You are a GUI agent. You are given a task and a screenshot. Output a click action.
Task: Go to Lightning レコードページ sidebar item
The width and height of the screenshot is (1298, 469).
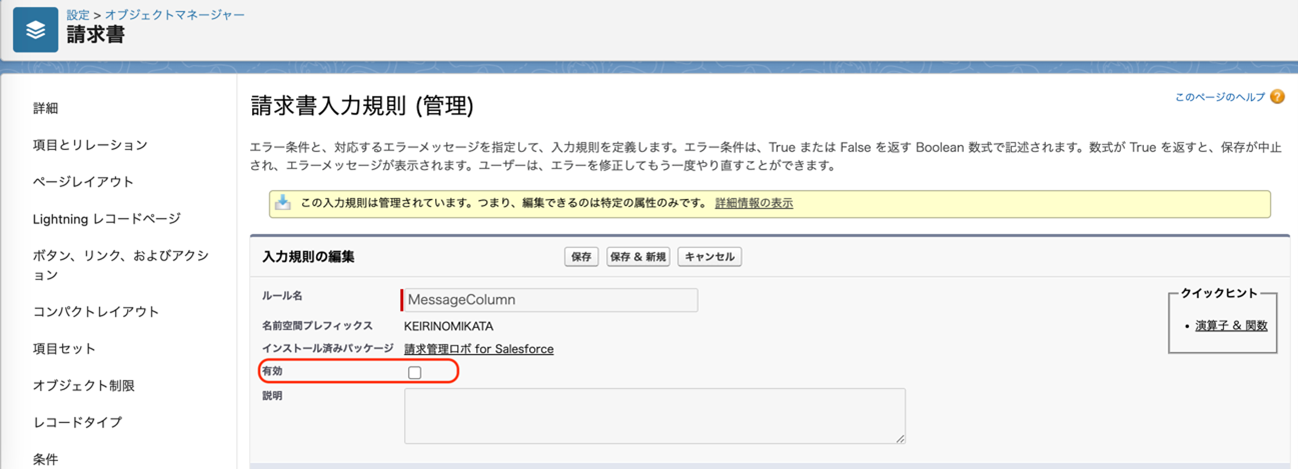pyautogui.click(x=107, y=219)
